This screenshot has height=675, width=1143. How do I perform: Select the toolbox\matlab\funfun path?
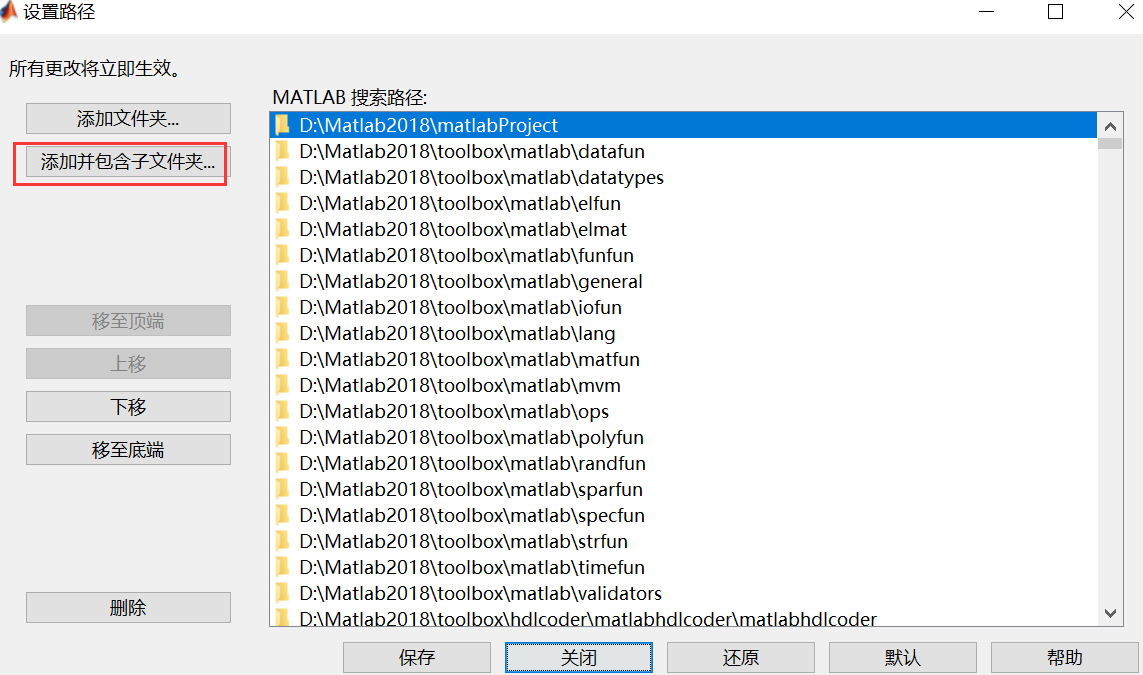(x=683, y=255)
